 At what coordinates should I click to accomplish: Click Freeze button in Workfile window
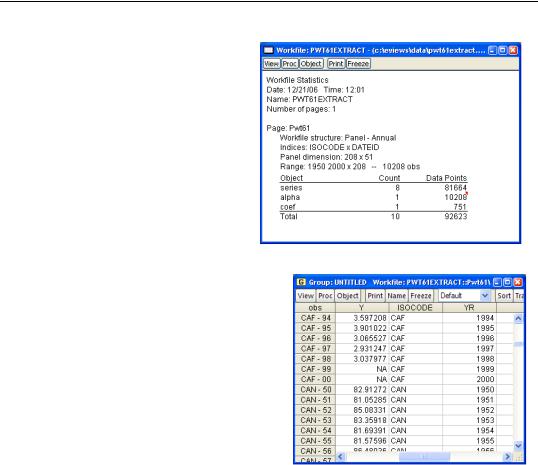[x=358, y=64]
